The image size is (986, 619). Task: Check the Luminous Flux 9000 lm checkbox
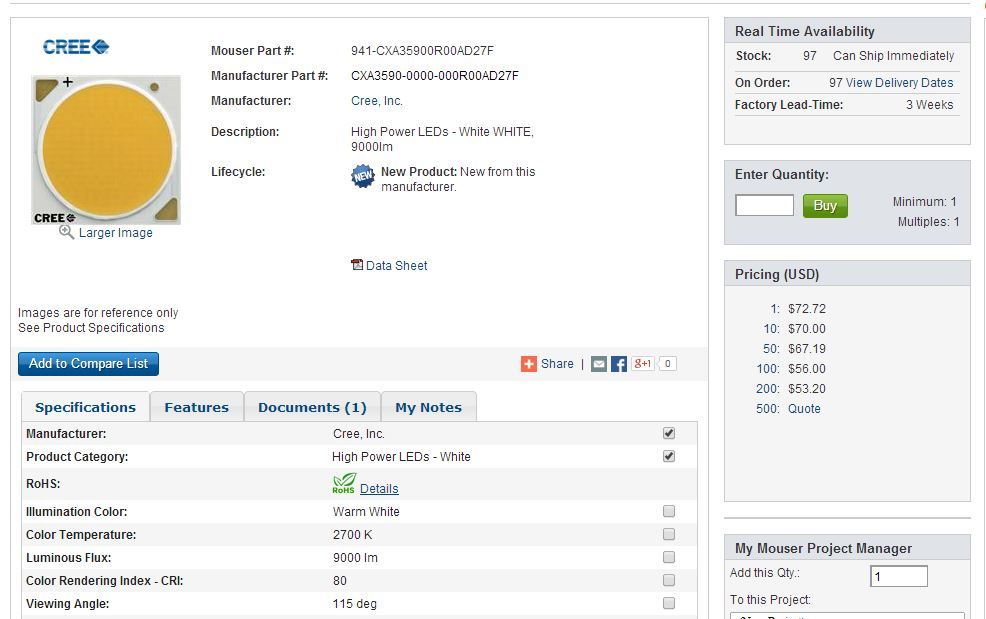tap(668, 557)
